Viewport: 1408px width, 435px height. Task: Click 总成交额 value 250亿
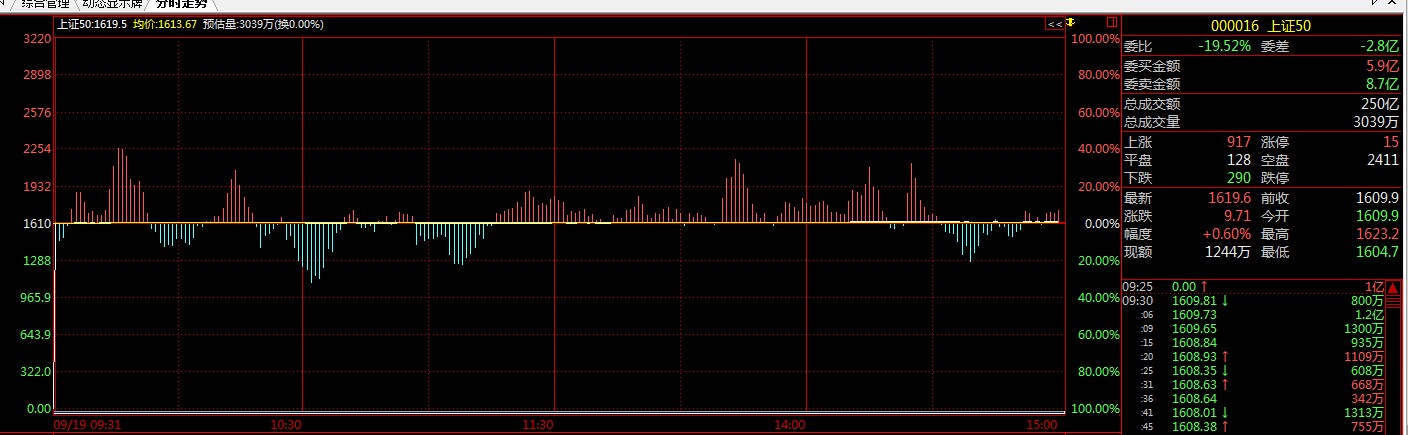click(x=1380, y=103)
